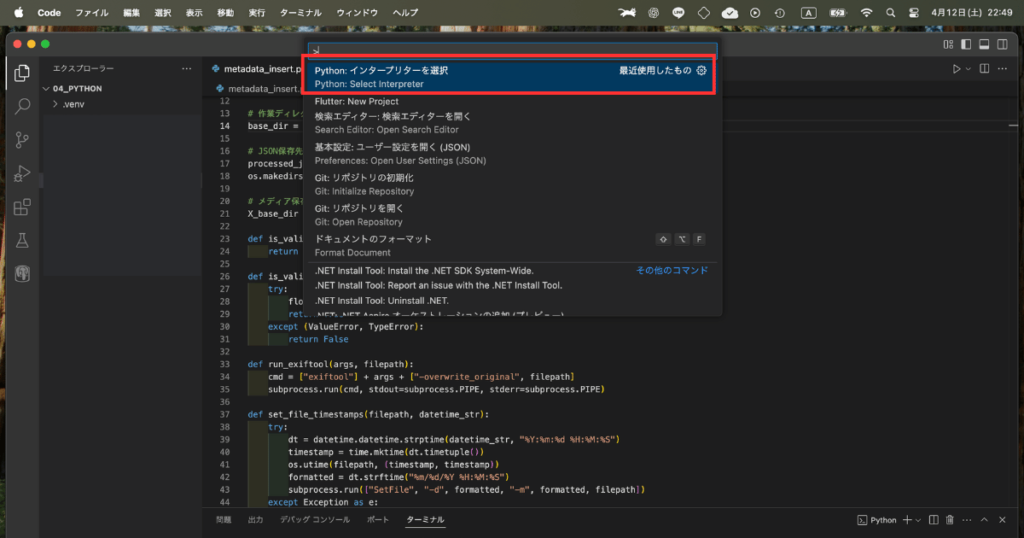Toggle the secondary side bar
Viewport: 1024px width, 538px height.
tap(1002, 44)
